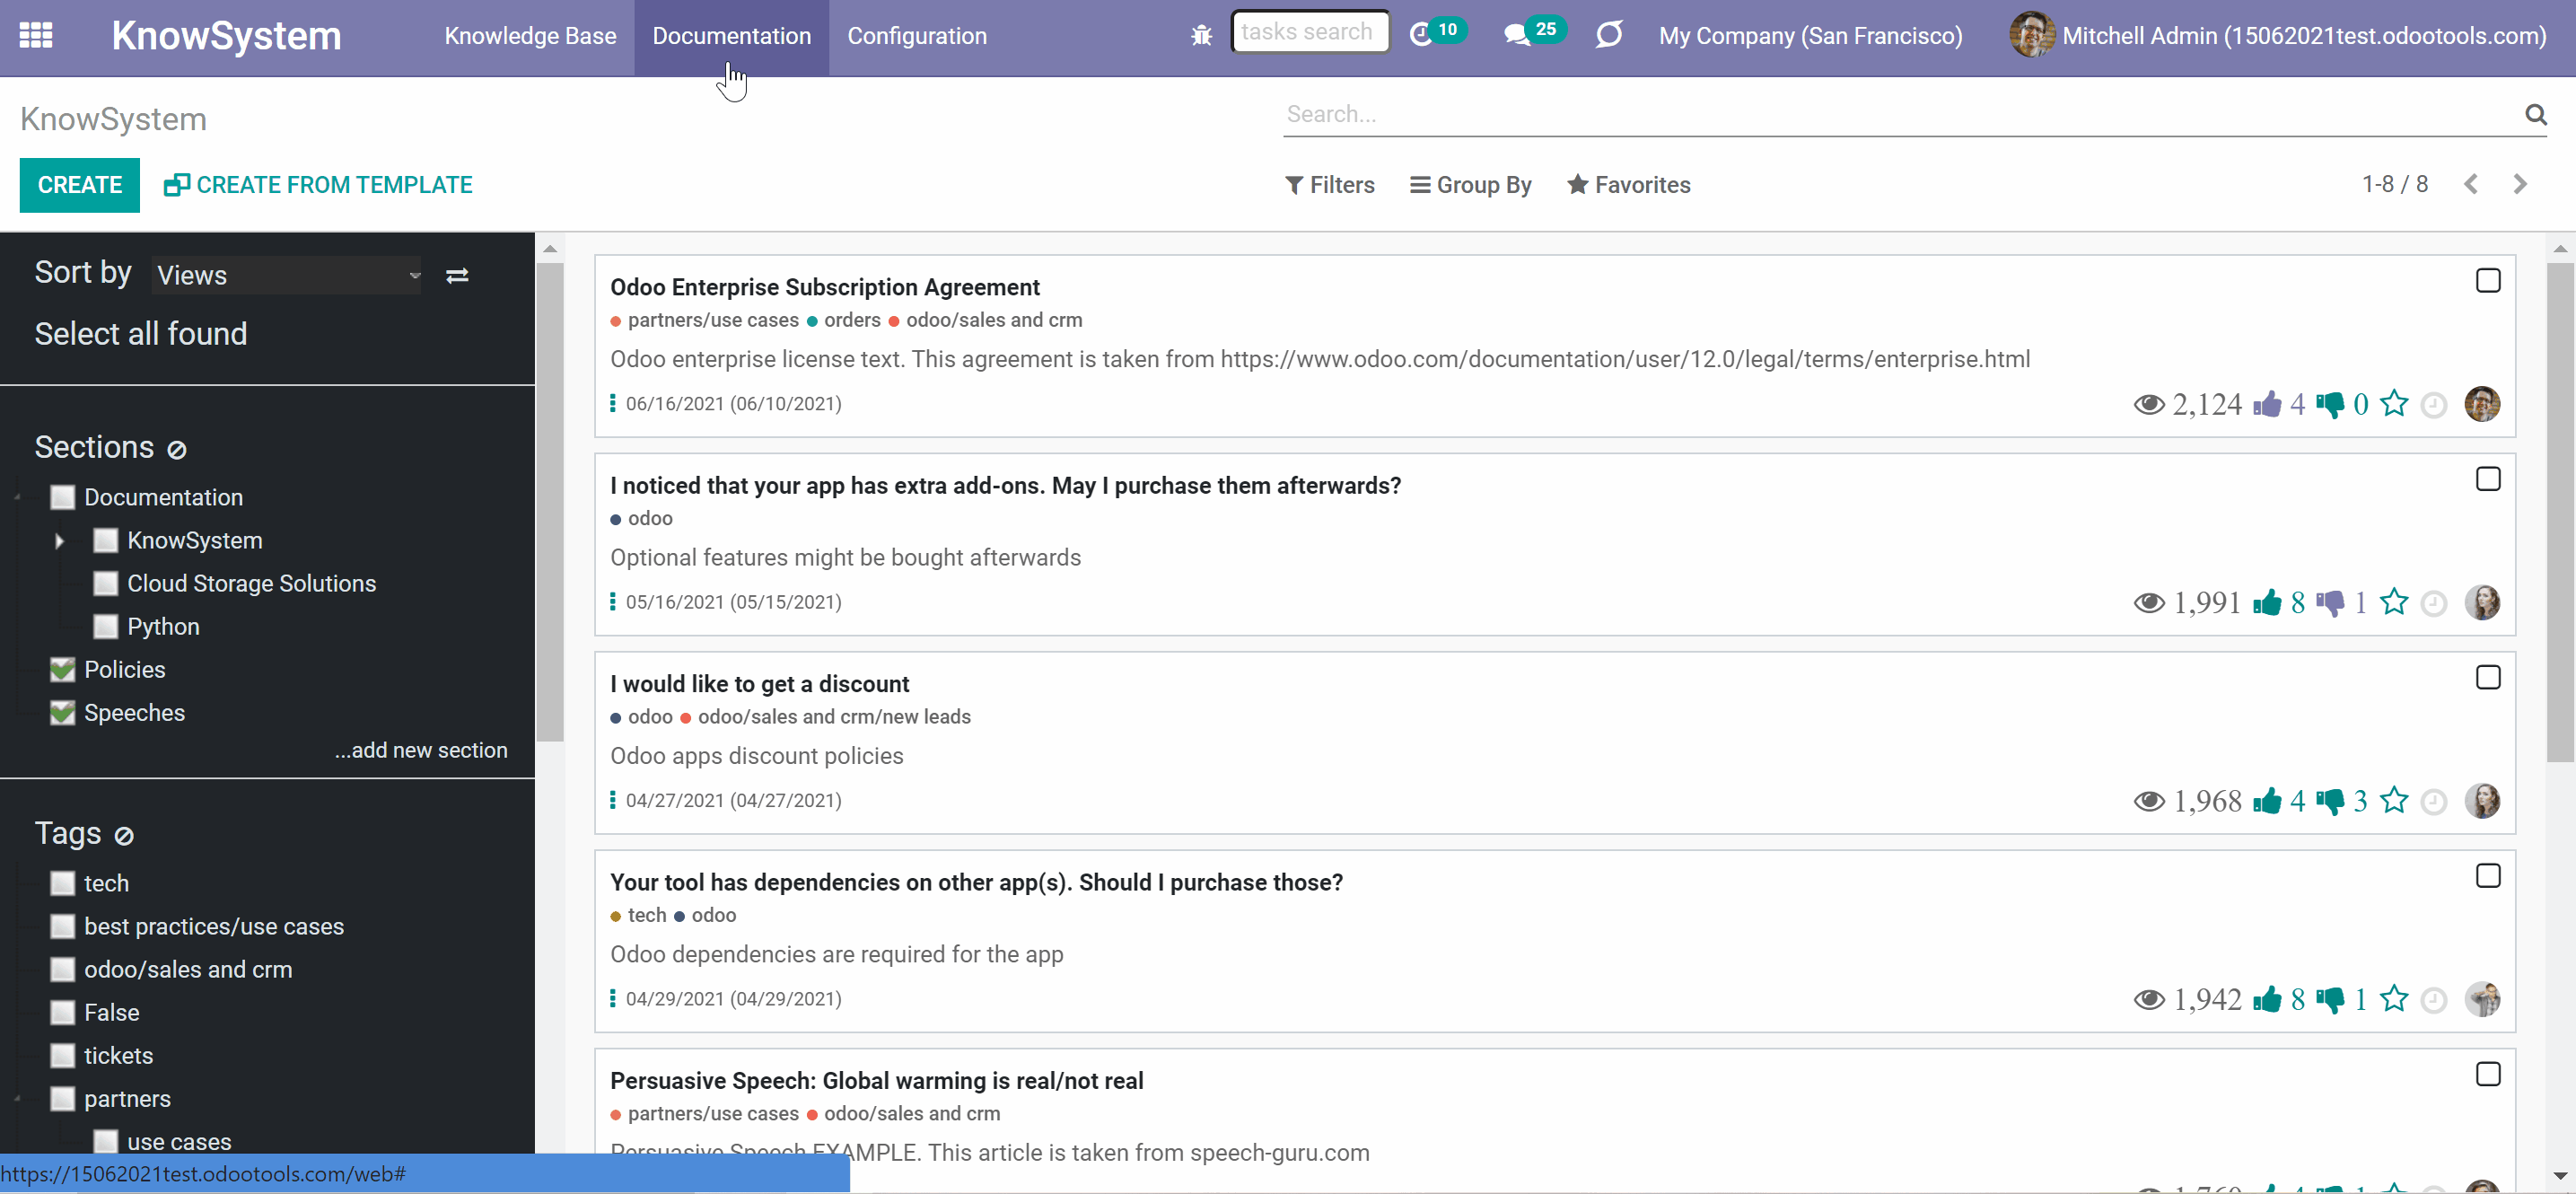The width and height of the screenshot is (2576, 1194).
Task: Open the Sort by Views dropdown
Action: pos(287,275)
